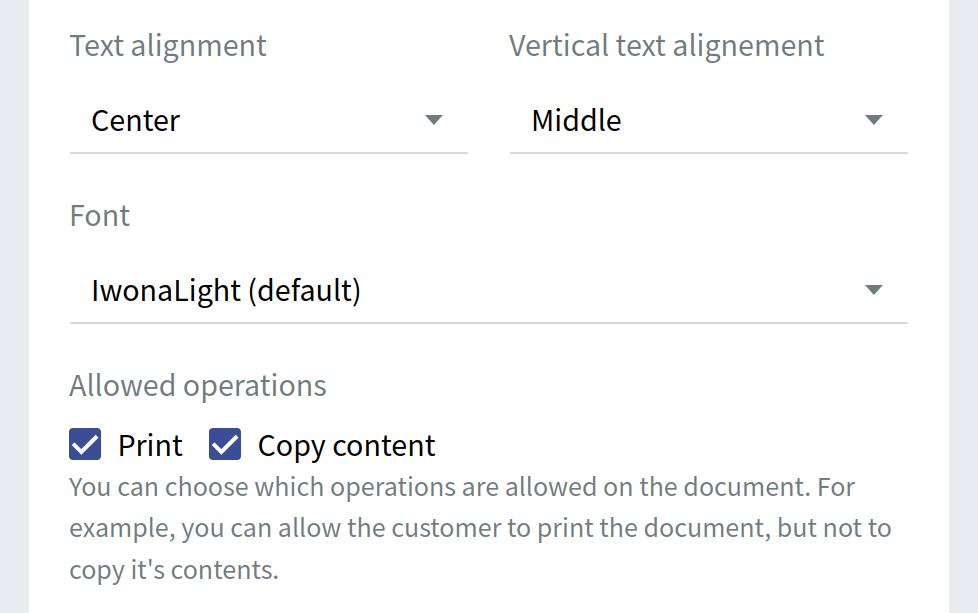Click the checkmark inside the Print checkbox
Image resolution: width=978 pixels, height=613 pixels.
coord(85,444)
